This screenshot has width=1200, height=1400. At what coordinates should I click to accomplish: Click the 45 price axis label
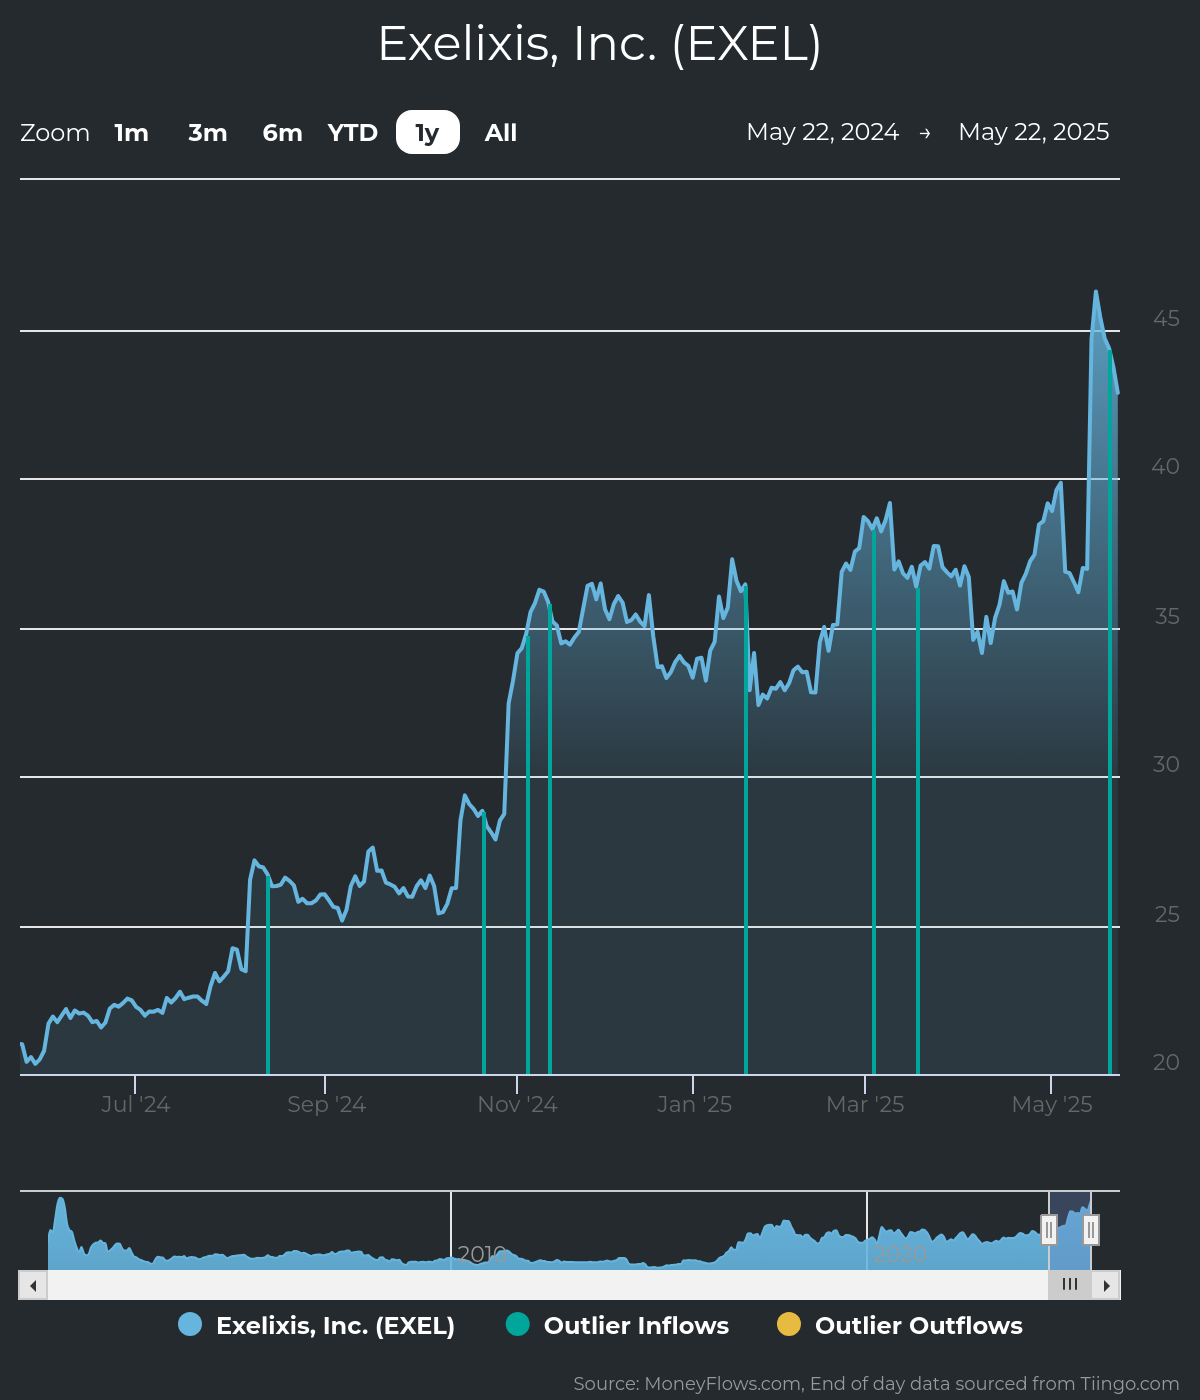pyautogui.click(x=1166, y=318)
